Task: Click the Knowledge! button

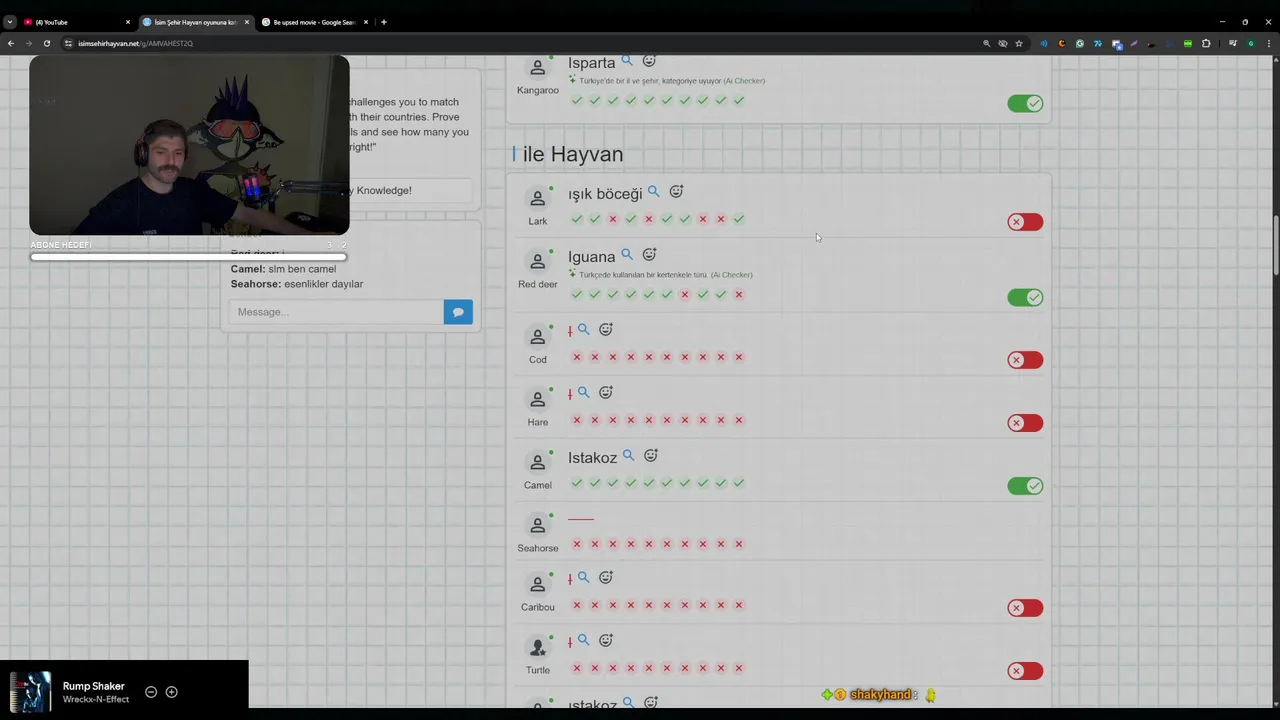Action: pos(410,190)
